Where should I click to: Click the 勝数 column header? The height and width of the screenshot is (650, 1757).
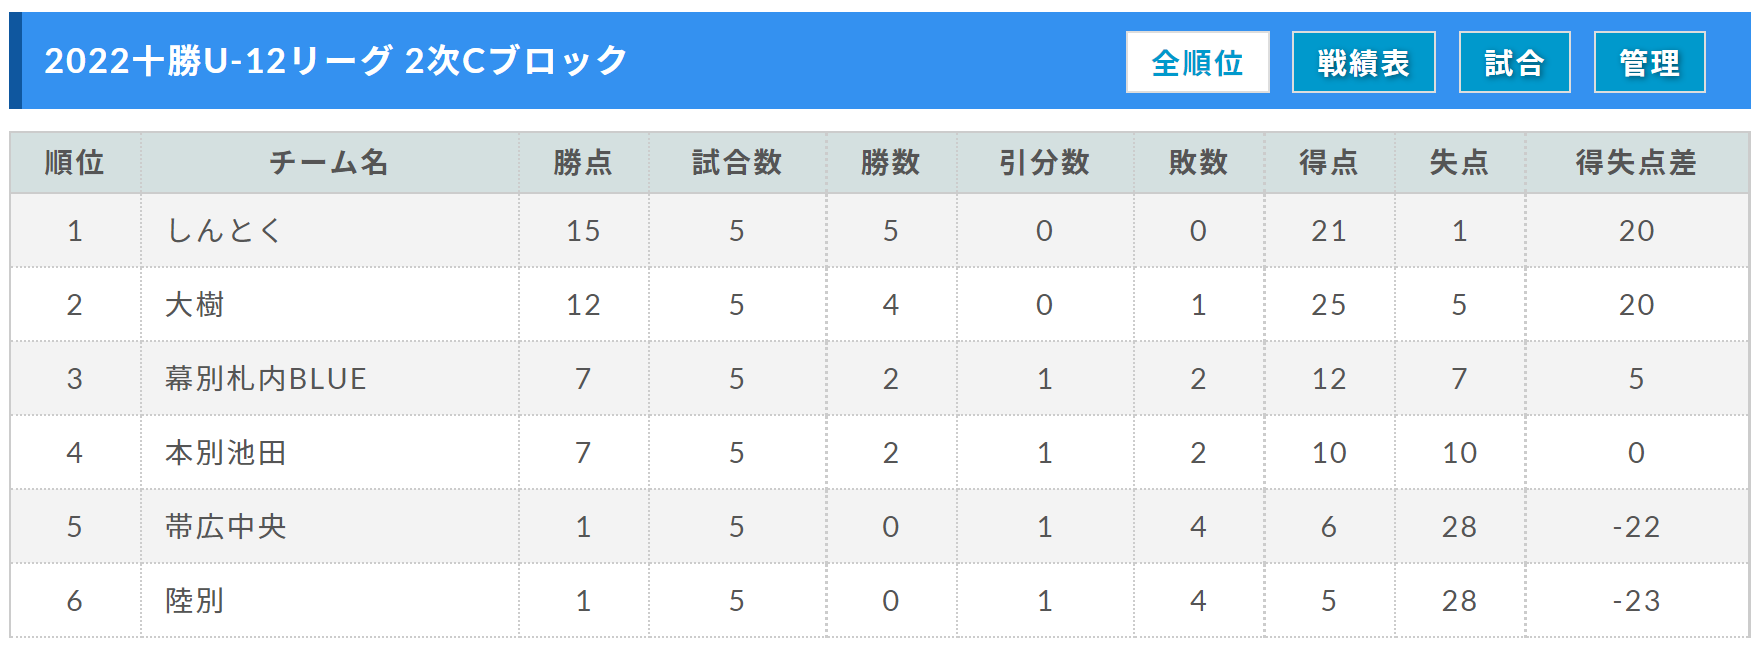[x=891, y=162]
